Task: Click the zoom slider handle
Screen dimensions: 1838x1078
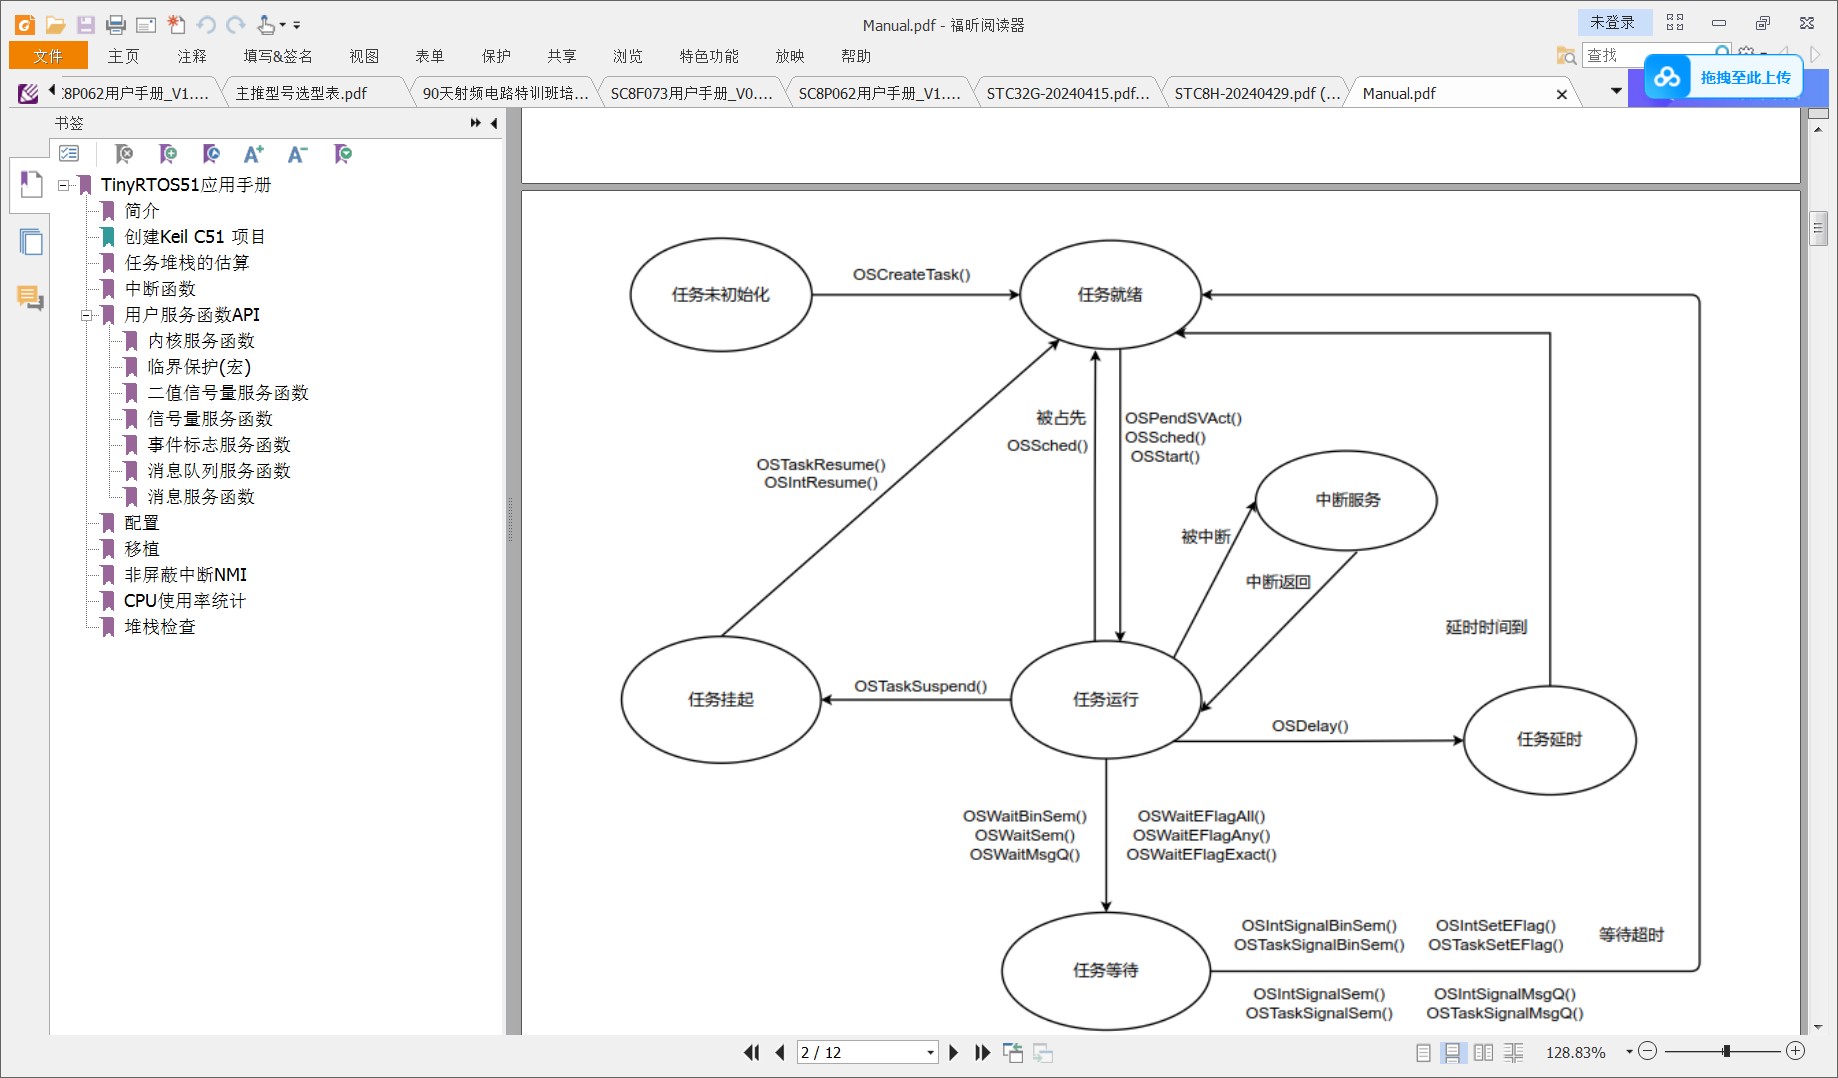Action: tap(1726, 1051)
